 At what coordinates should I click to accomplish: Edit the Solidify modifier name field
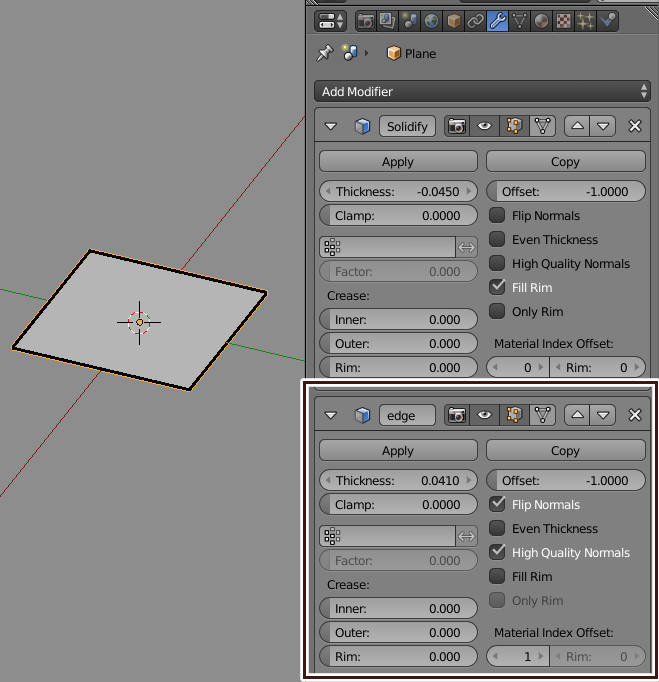click(x=407, y=127)
